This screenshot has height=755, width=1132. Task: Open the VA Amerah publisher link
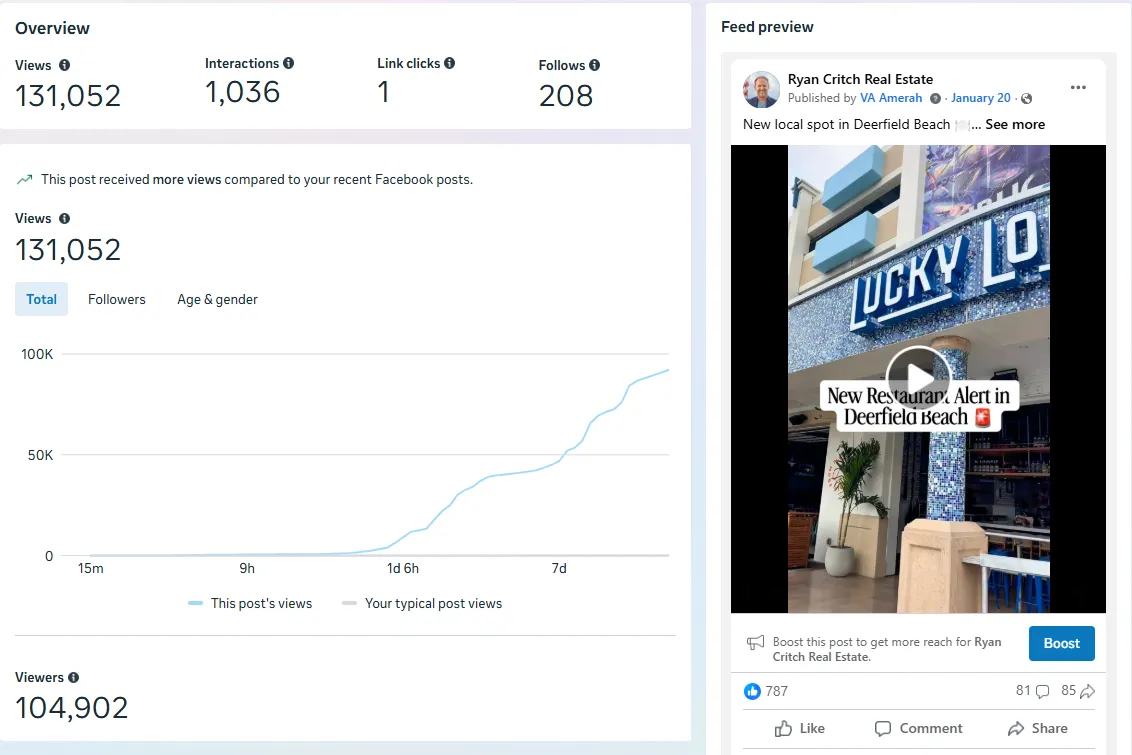[891, 98]
